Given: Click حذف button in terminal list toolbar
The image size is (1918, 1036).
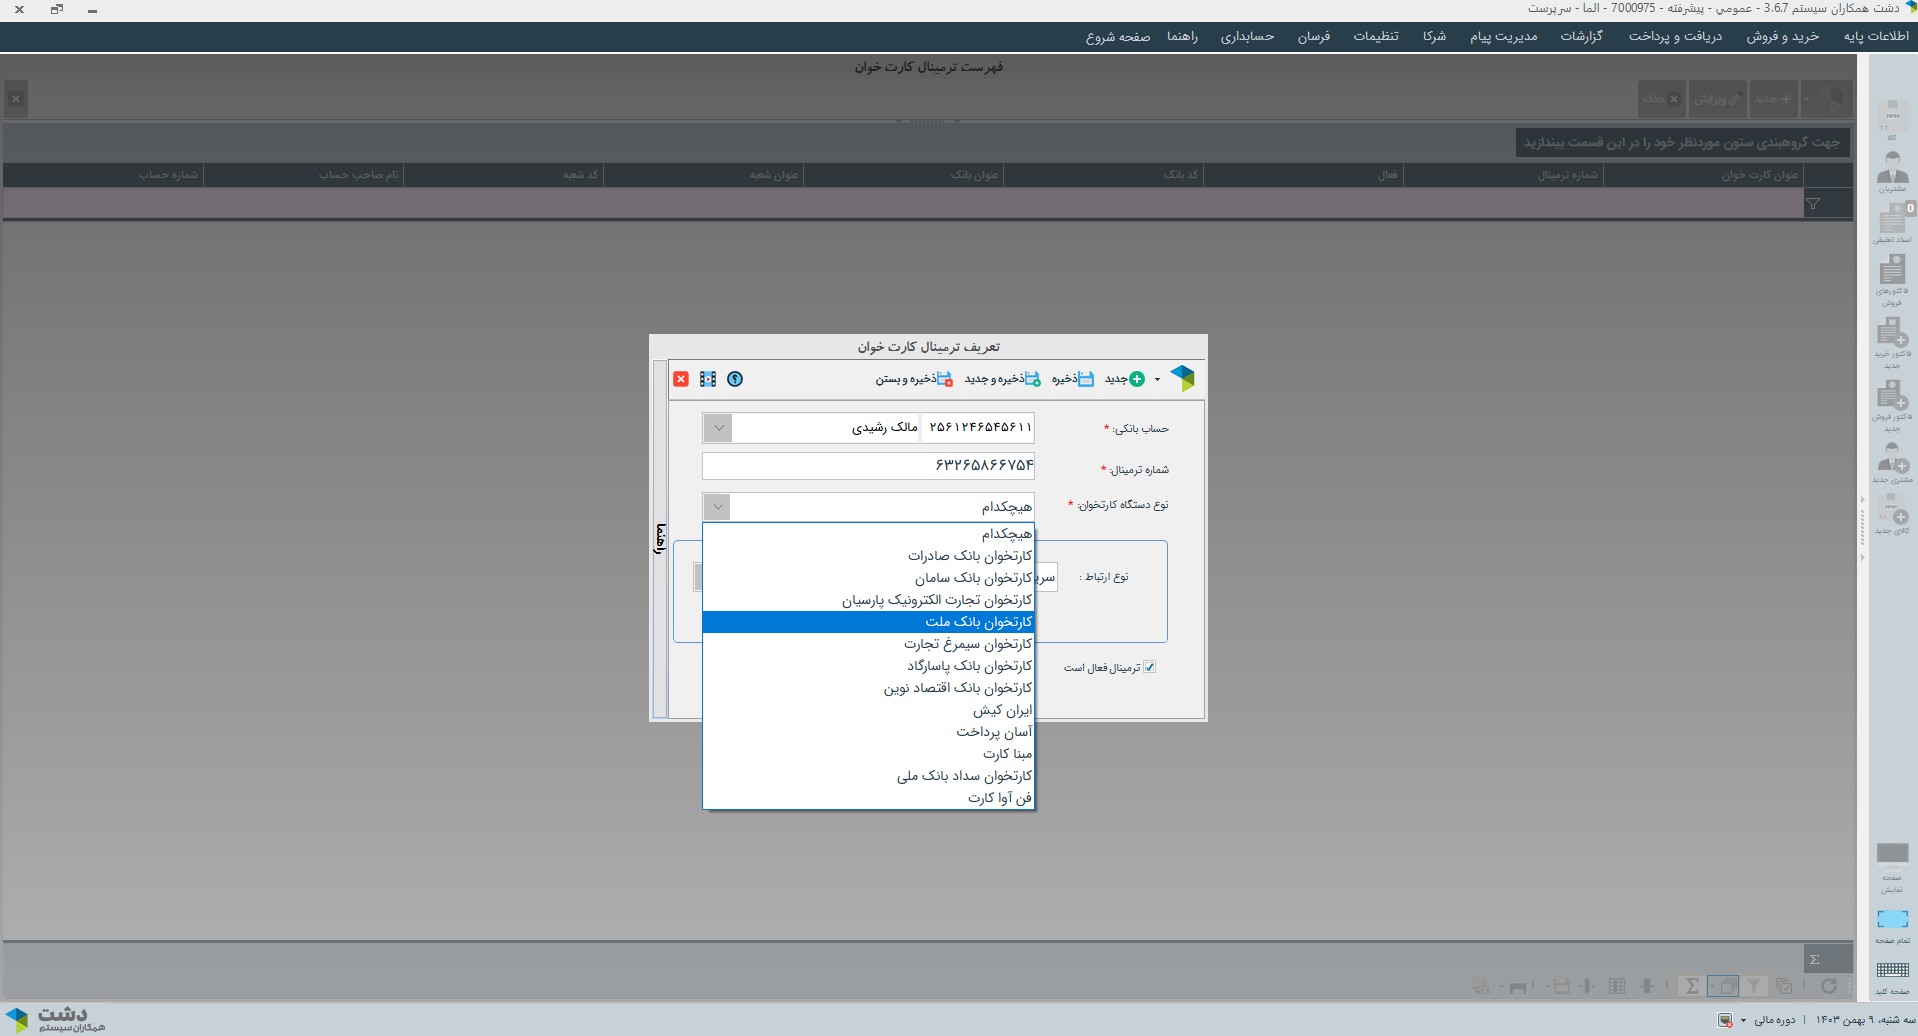Looking at the screenshot, I should pyautogui.click(x=1661, y=99).
